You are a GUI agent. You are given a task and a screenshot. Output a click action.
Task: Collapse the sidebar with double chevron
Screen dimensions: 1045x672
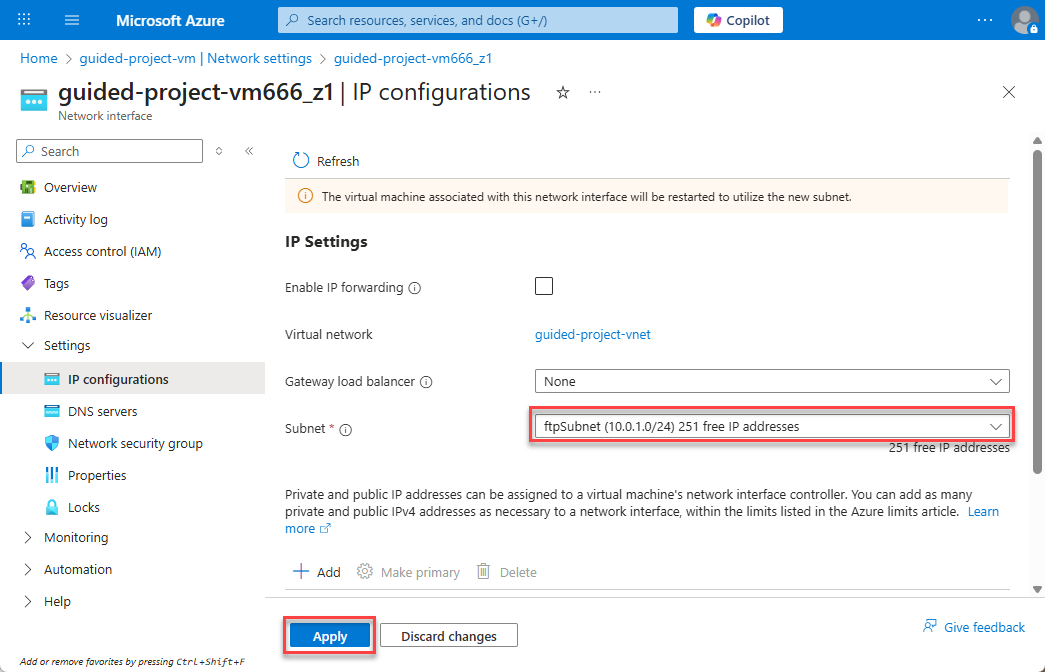[249, 151]
